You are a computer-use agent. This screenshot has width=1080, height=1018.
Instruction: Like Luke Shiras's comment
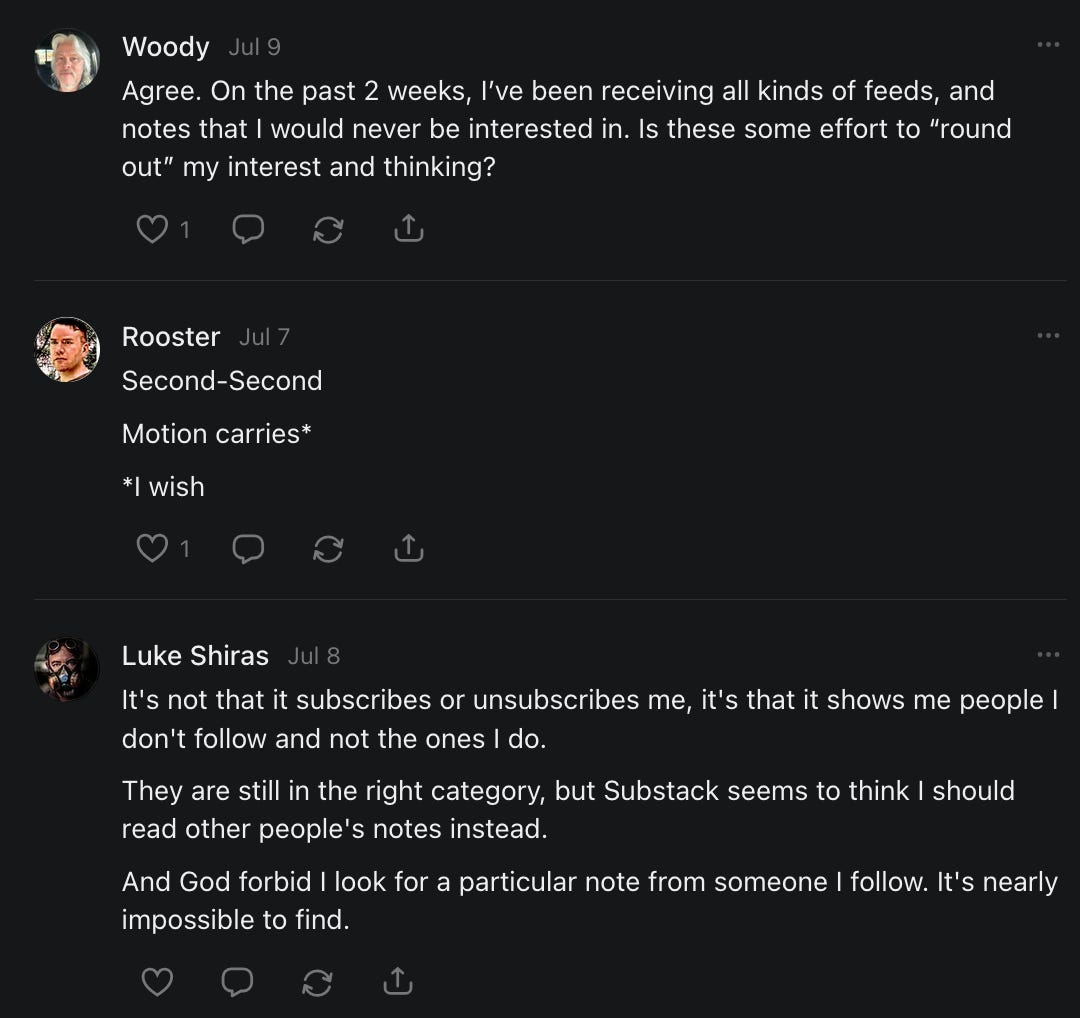[x=157, y=982]
